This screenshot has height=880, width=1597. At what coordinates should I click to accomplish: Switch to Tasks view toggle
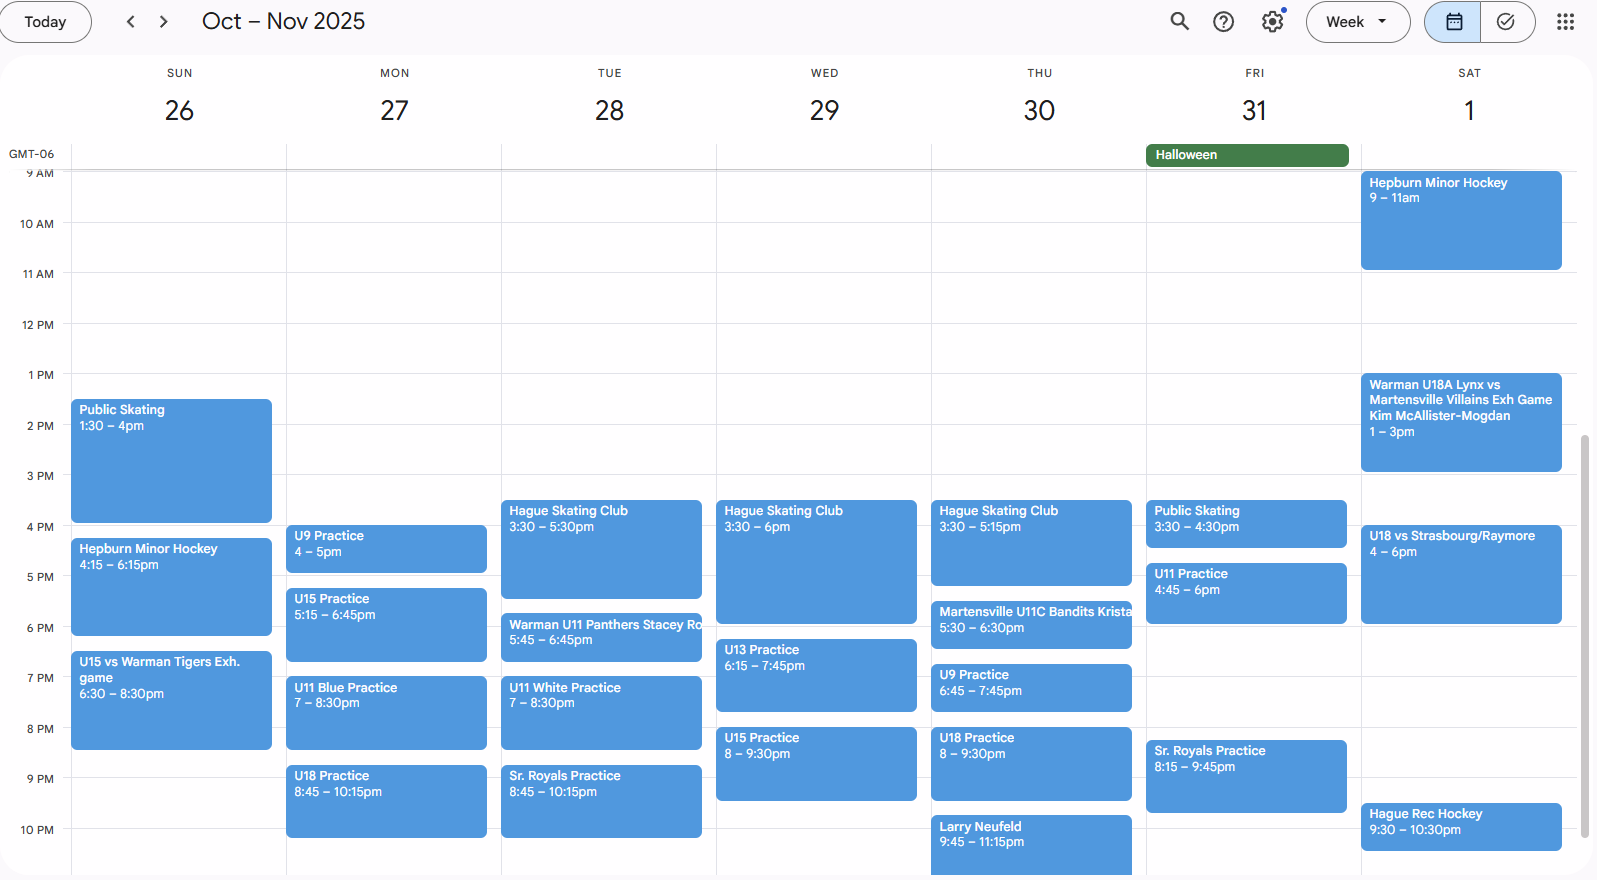tap(1506, 22)
